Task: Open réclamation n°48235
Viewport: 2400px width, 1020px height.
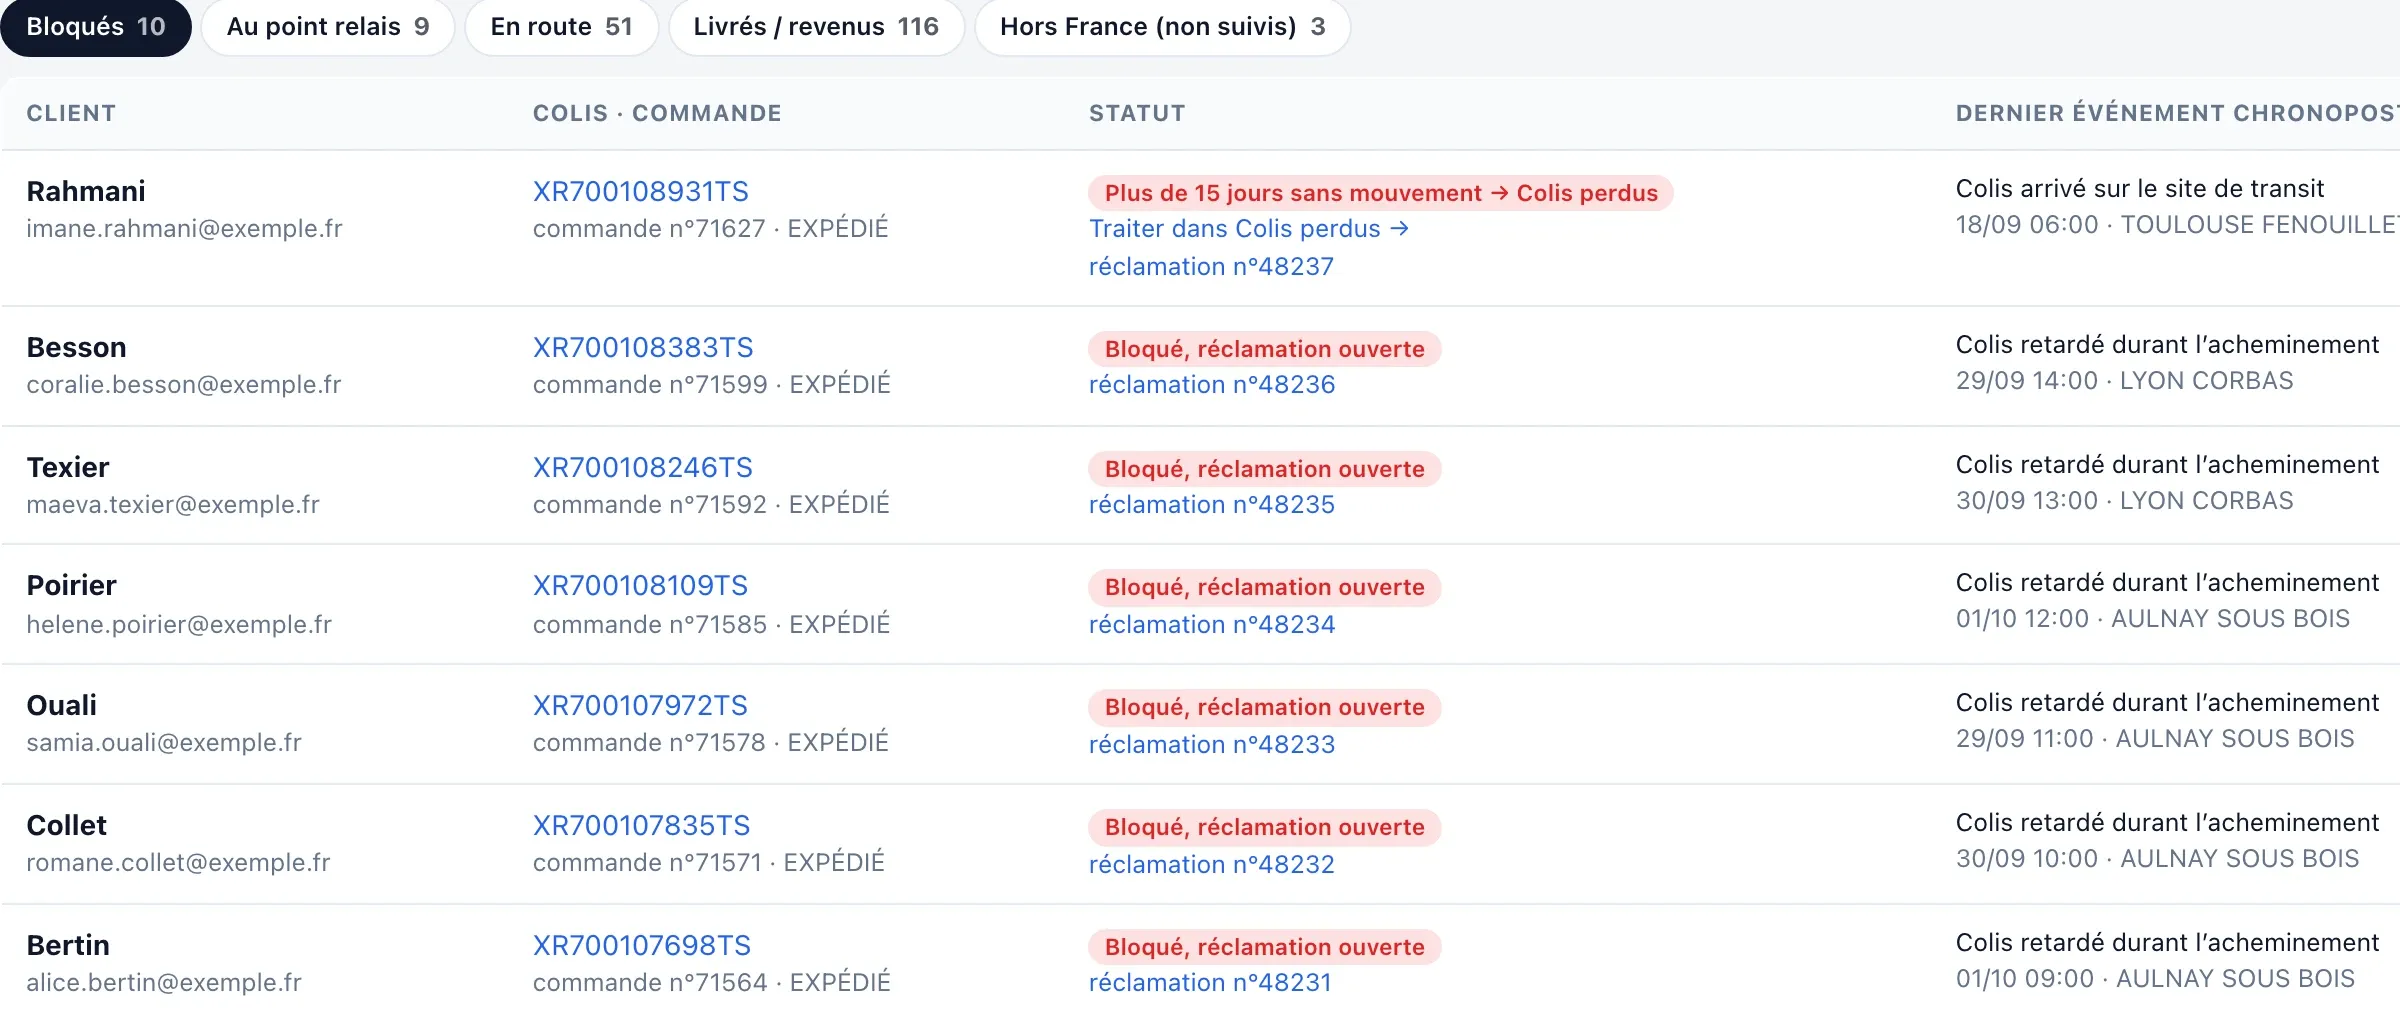Action: pos(1212,505)
